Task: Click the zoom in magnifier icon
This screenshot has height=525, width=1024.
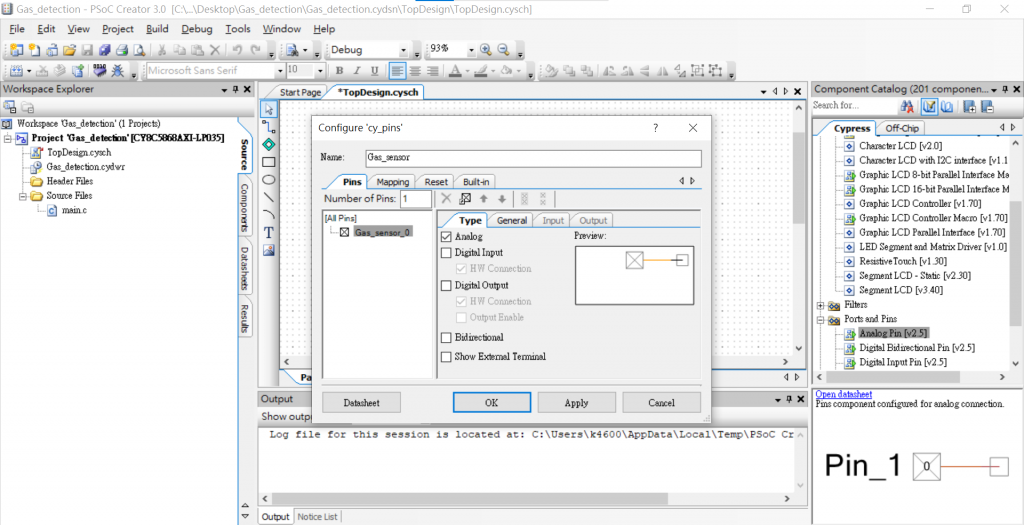Action: [486, 50]
